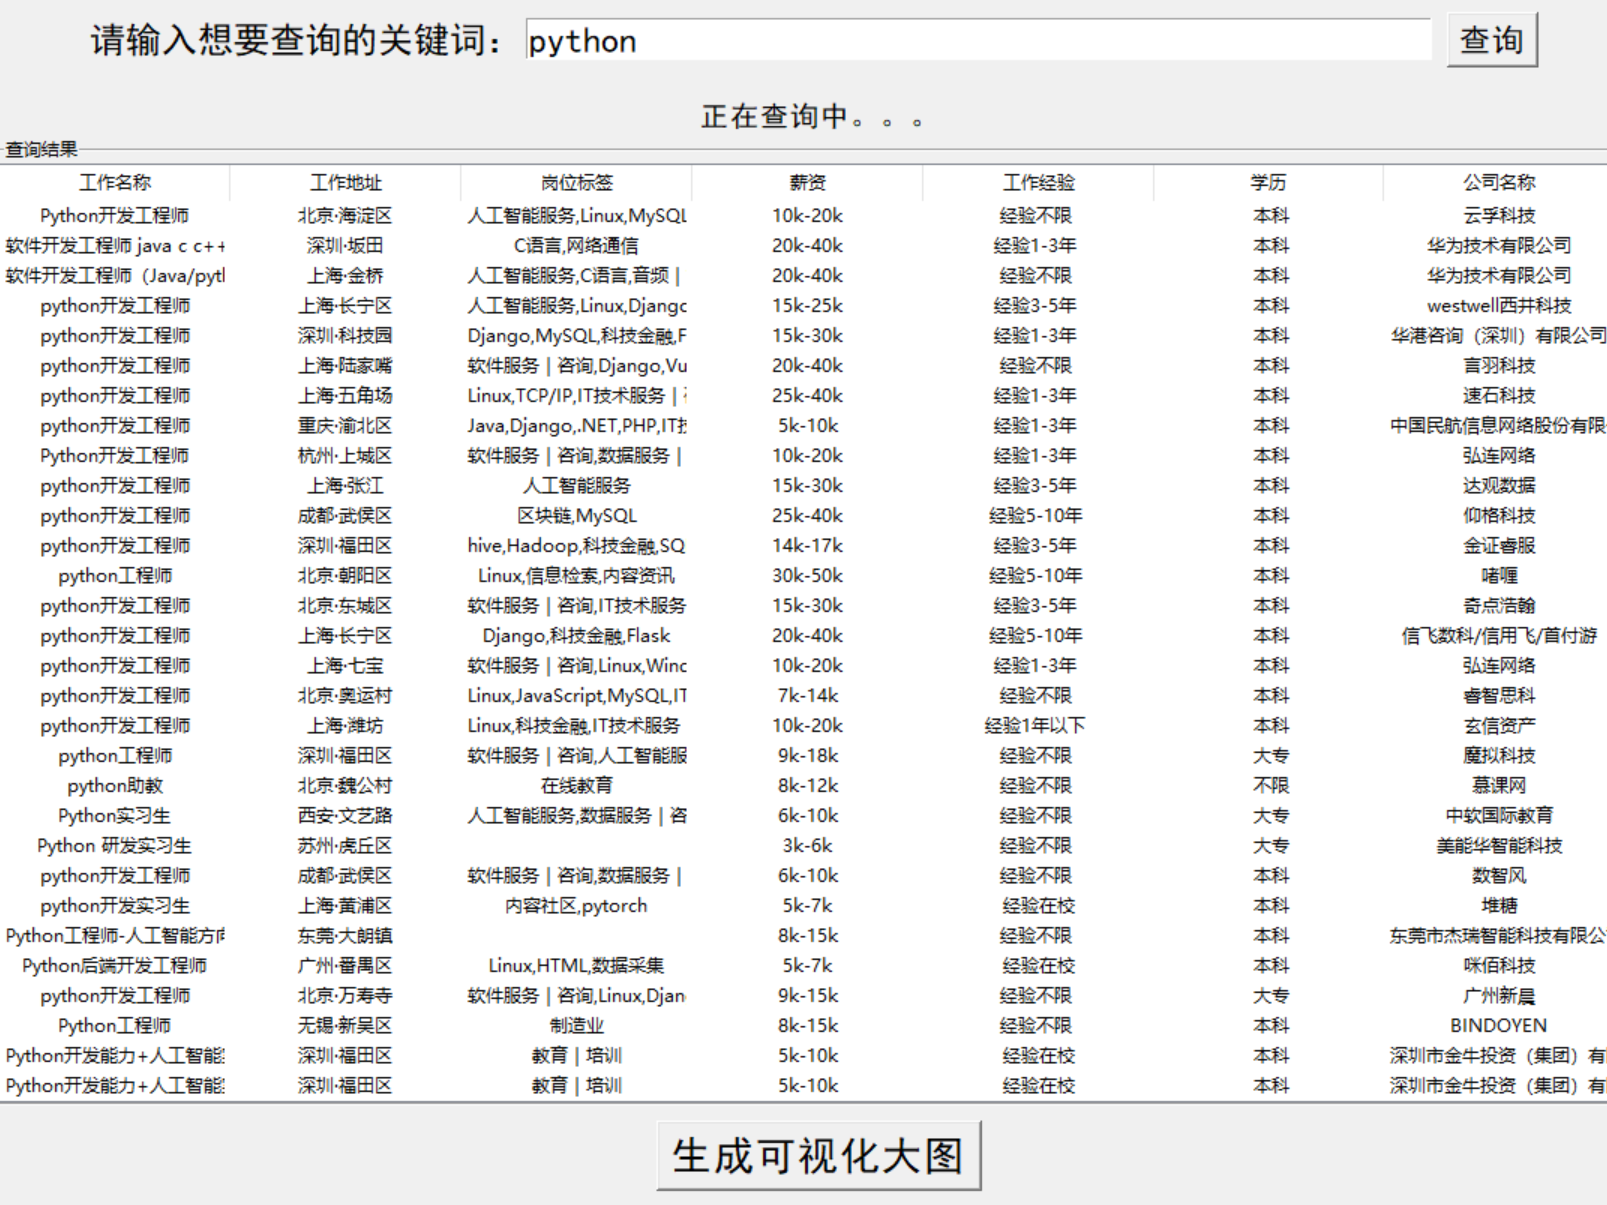
Task: Select the 无锡·新吴区 address cell
Action: click(x=345, y=1025)
